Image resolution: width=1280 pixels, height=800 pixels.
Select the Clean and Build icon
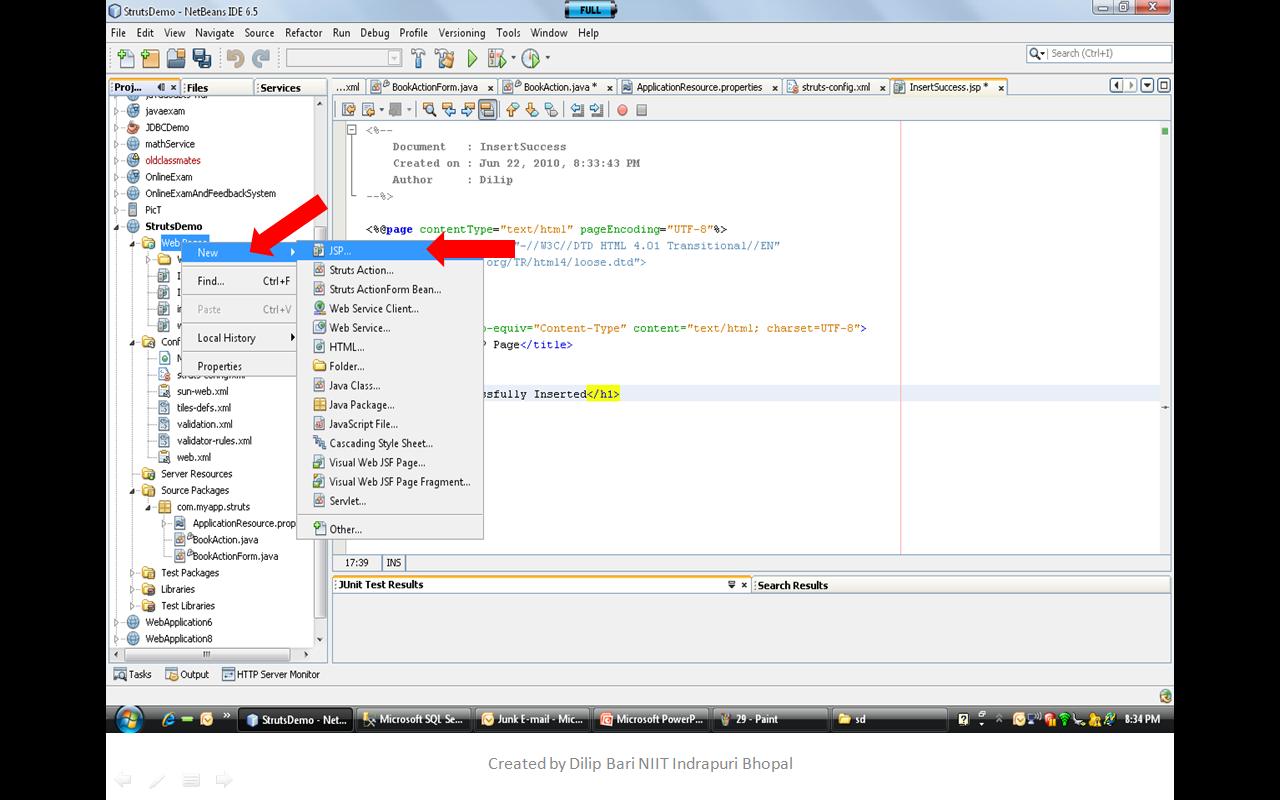coord(445,57)
